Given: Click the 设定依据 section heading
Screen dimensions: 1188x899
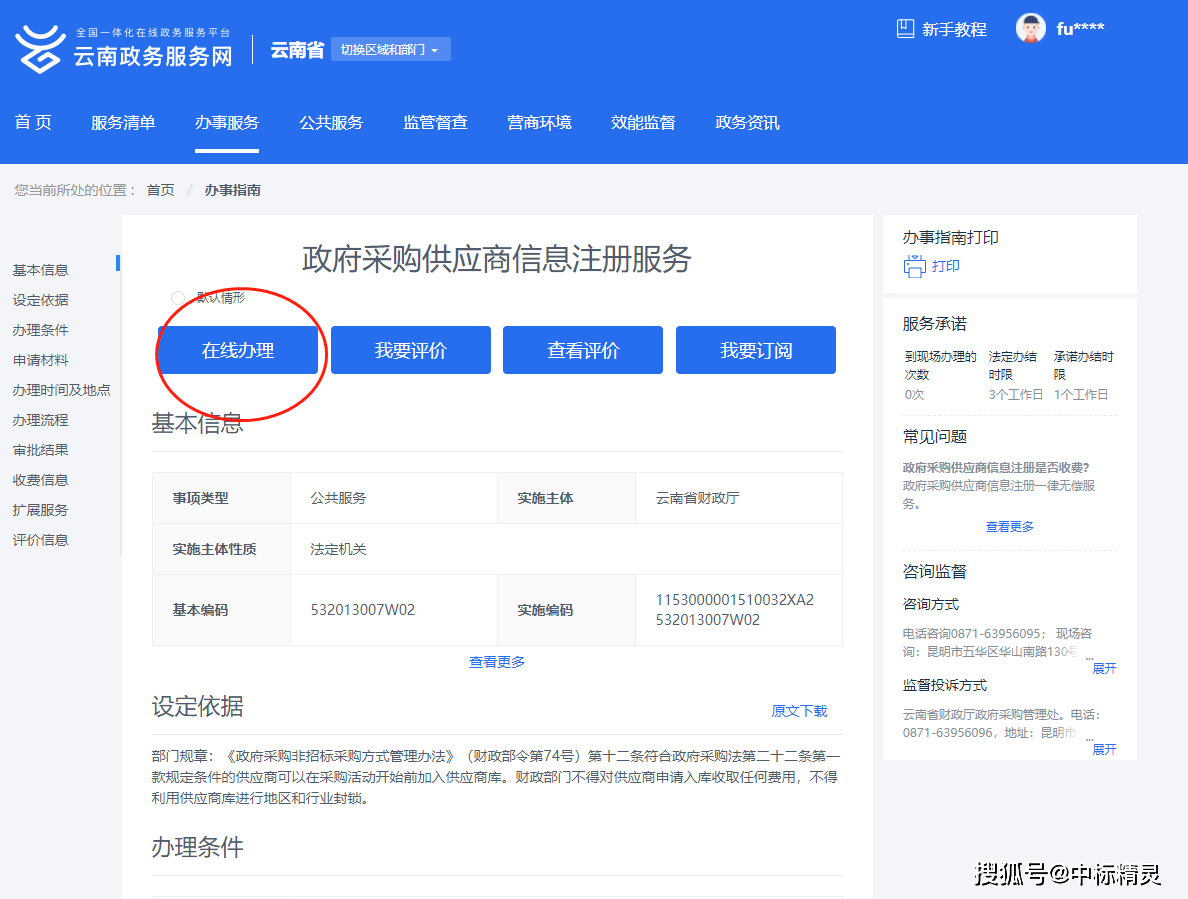Looking at the screenshot, I should (197, 707).
